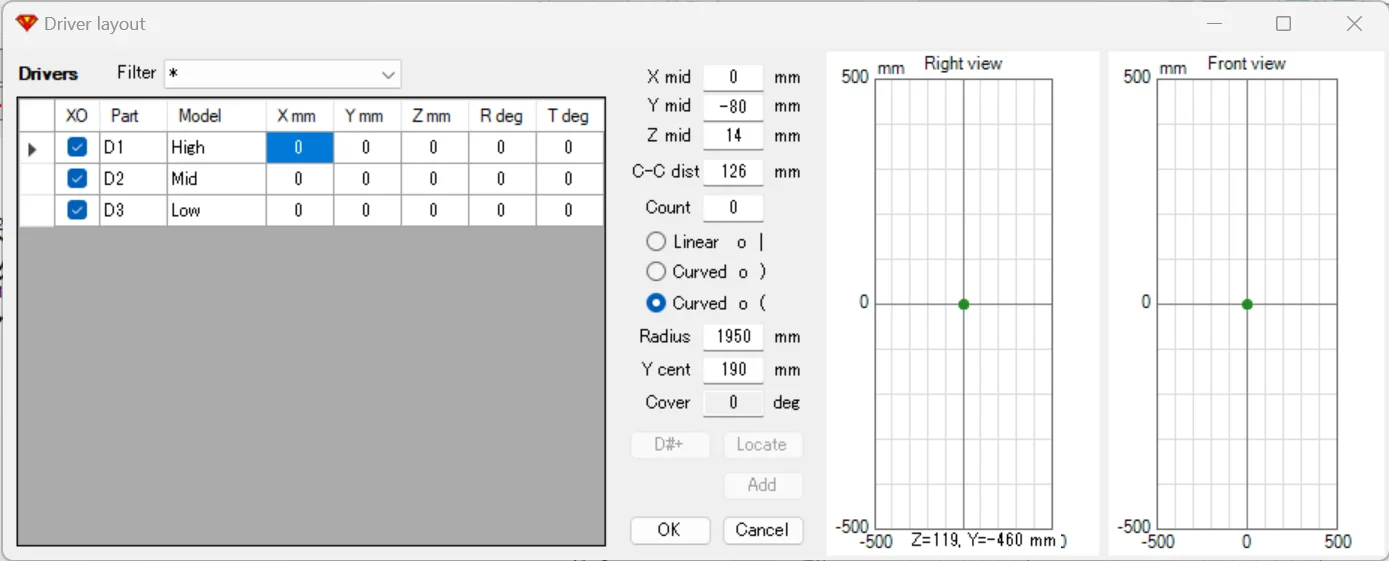1389x561 pixels.
Task: Click the X mm column header
Action: [297, 116]
